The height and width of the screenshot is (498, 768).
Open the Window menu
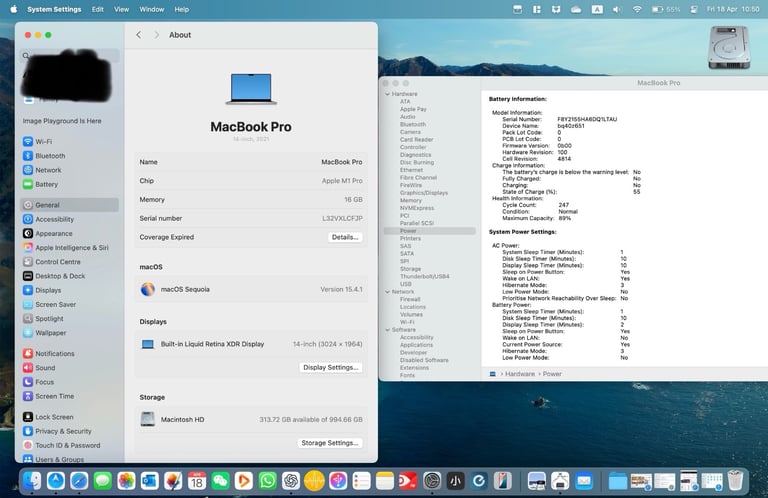point(152,9)
